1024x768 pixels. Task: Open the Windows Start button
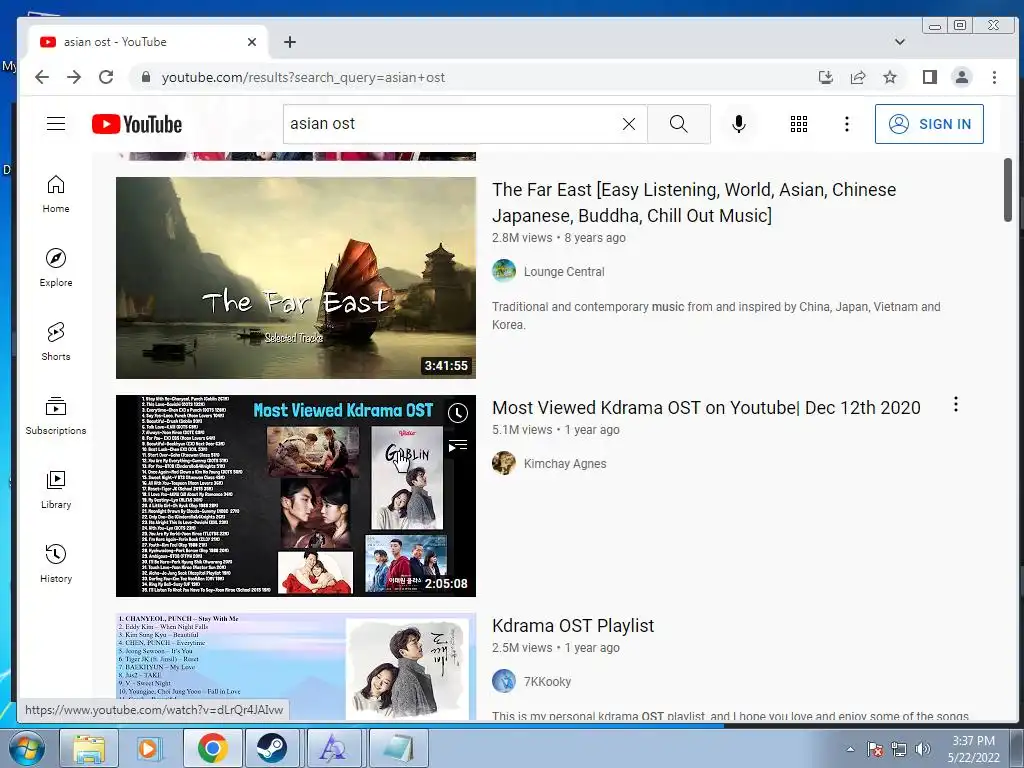(26, 748)
